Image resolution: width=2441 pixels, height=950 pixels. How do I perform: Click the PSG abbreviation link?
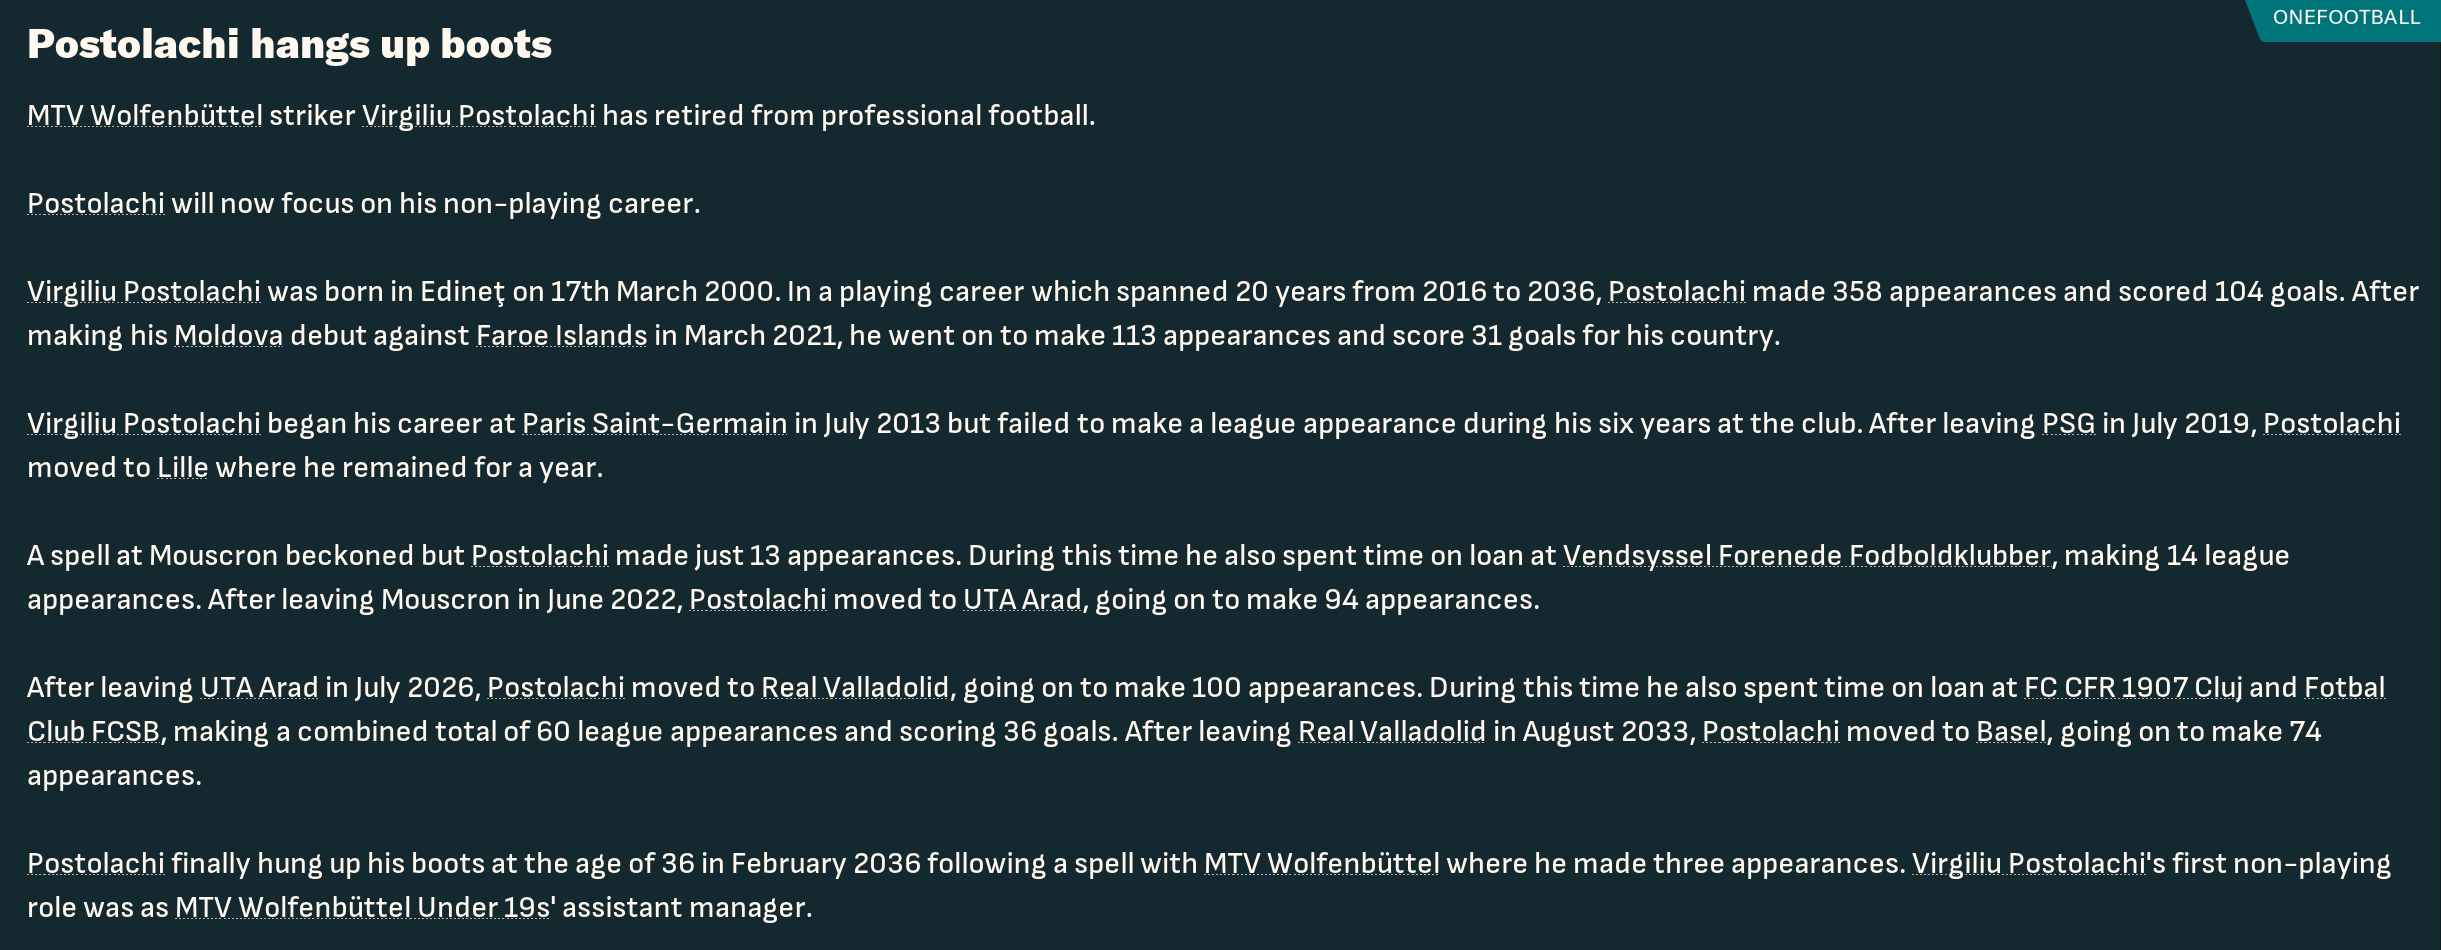[2068, 423]
